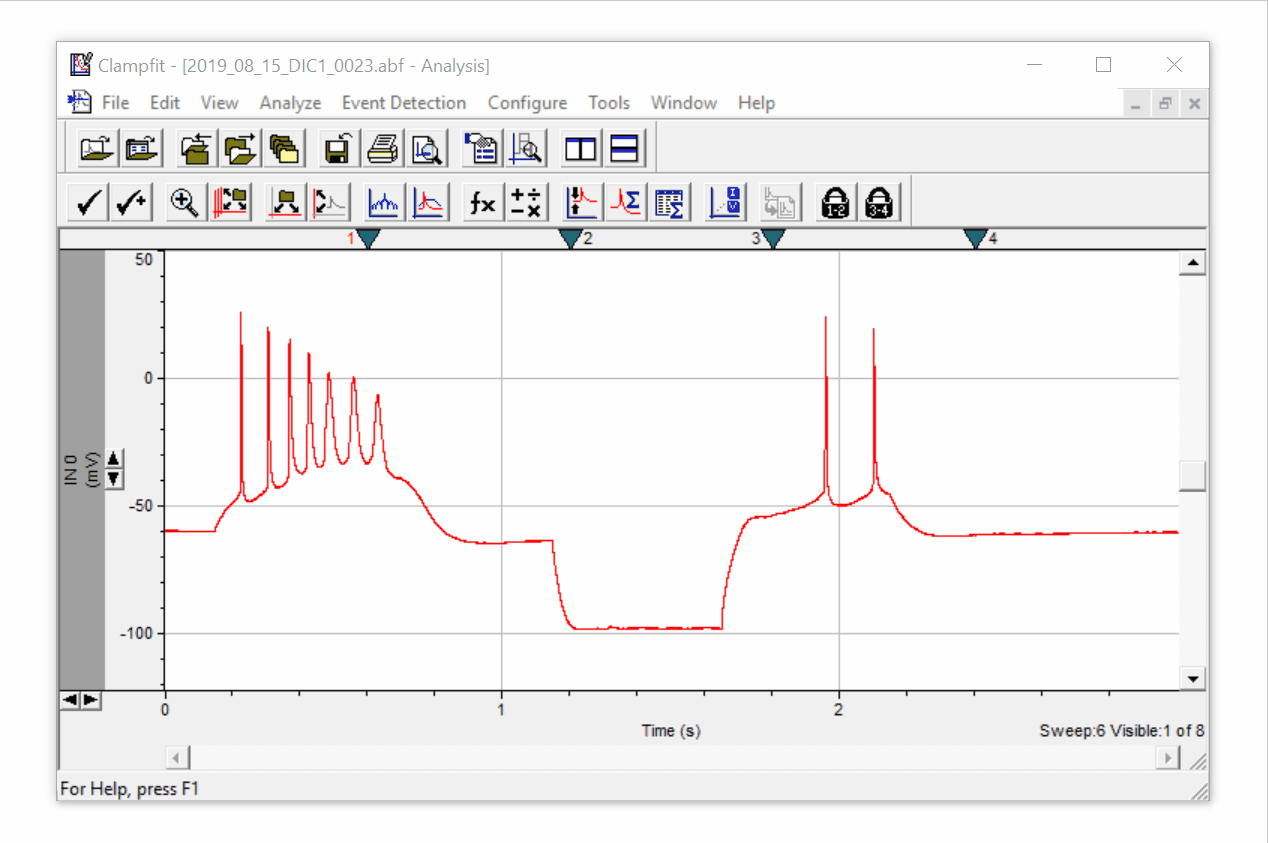The width and height of the screenshot is (1268, 843).
Task: Select the Zoom tool in the analysis toolbar
Action: (x=184, y=201)
